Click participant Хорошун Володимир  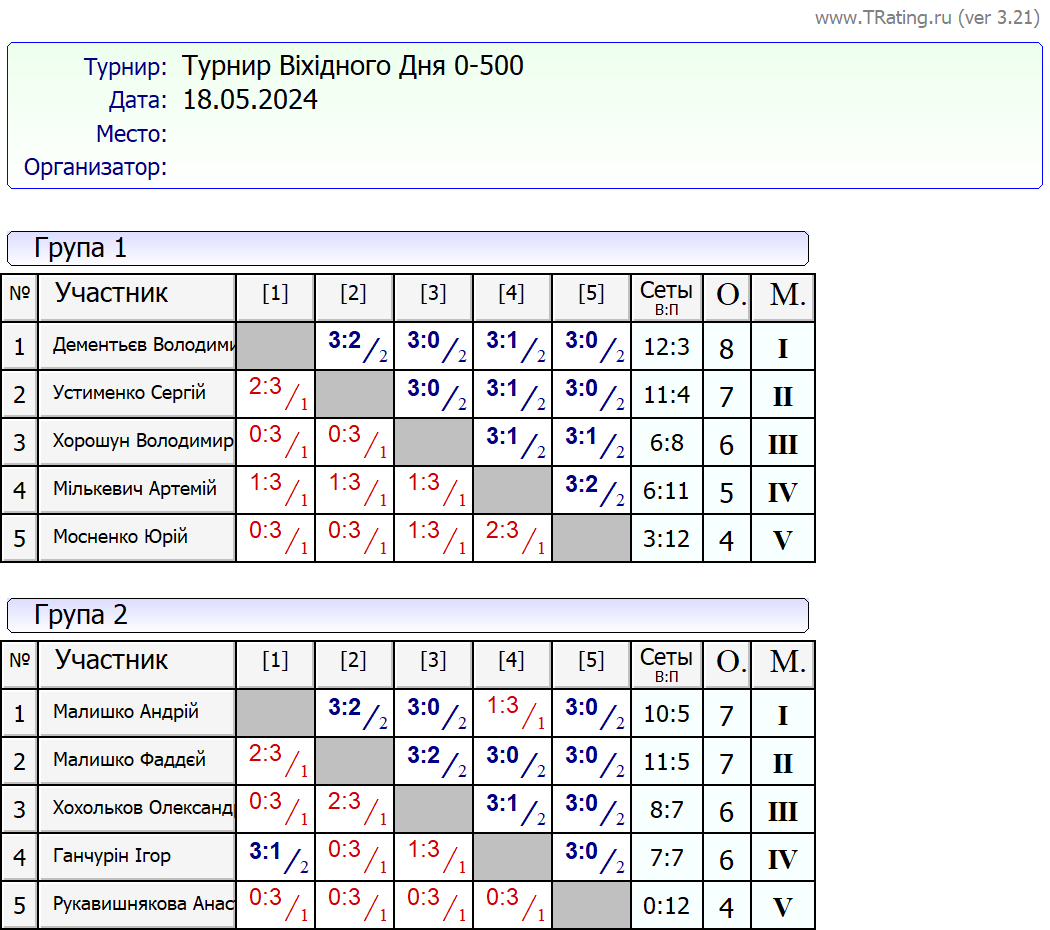(x=143, y=441)
